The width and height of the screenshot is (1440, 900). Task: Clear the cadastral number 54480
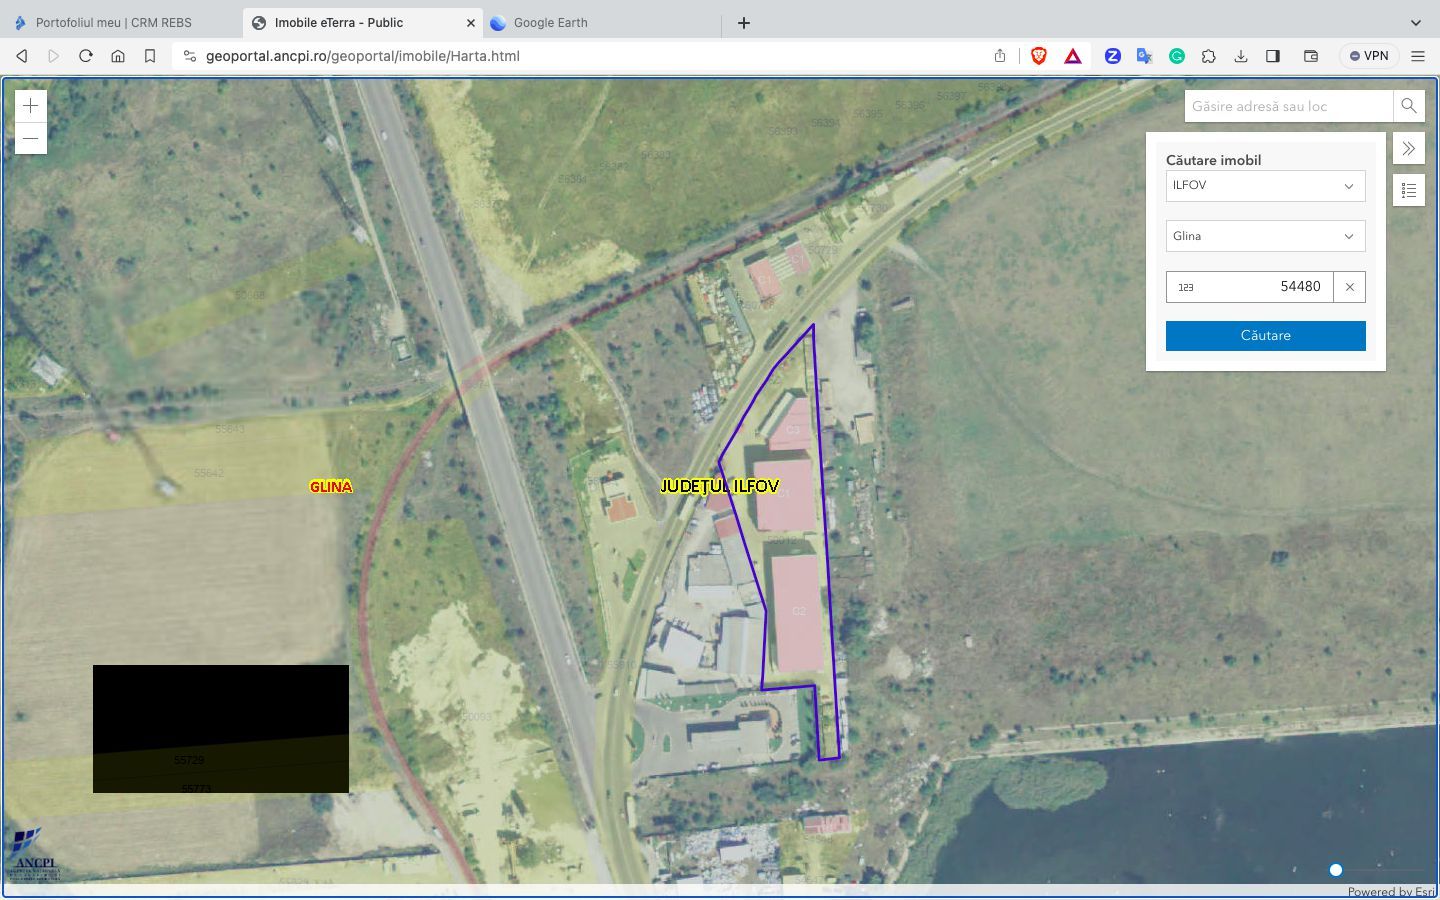pyautogui.click(x=1349, y=287)
